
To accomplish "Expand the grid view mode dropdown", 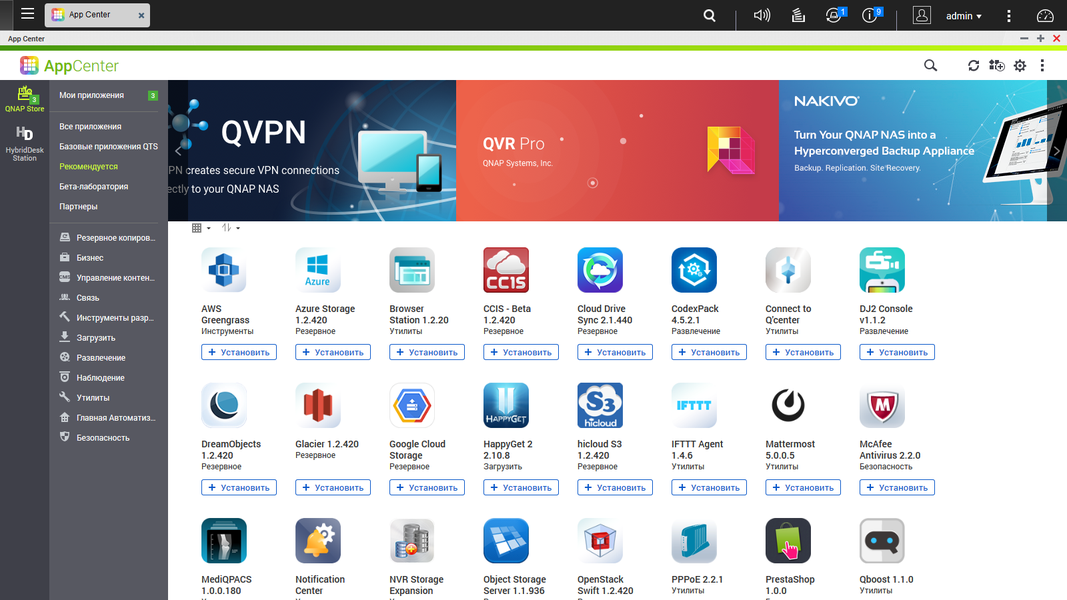I will coord(201,228).
